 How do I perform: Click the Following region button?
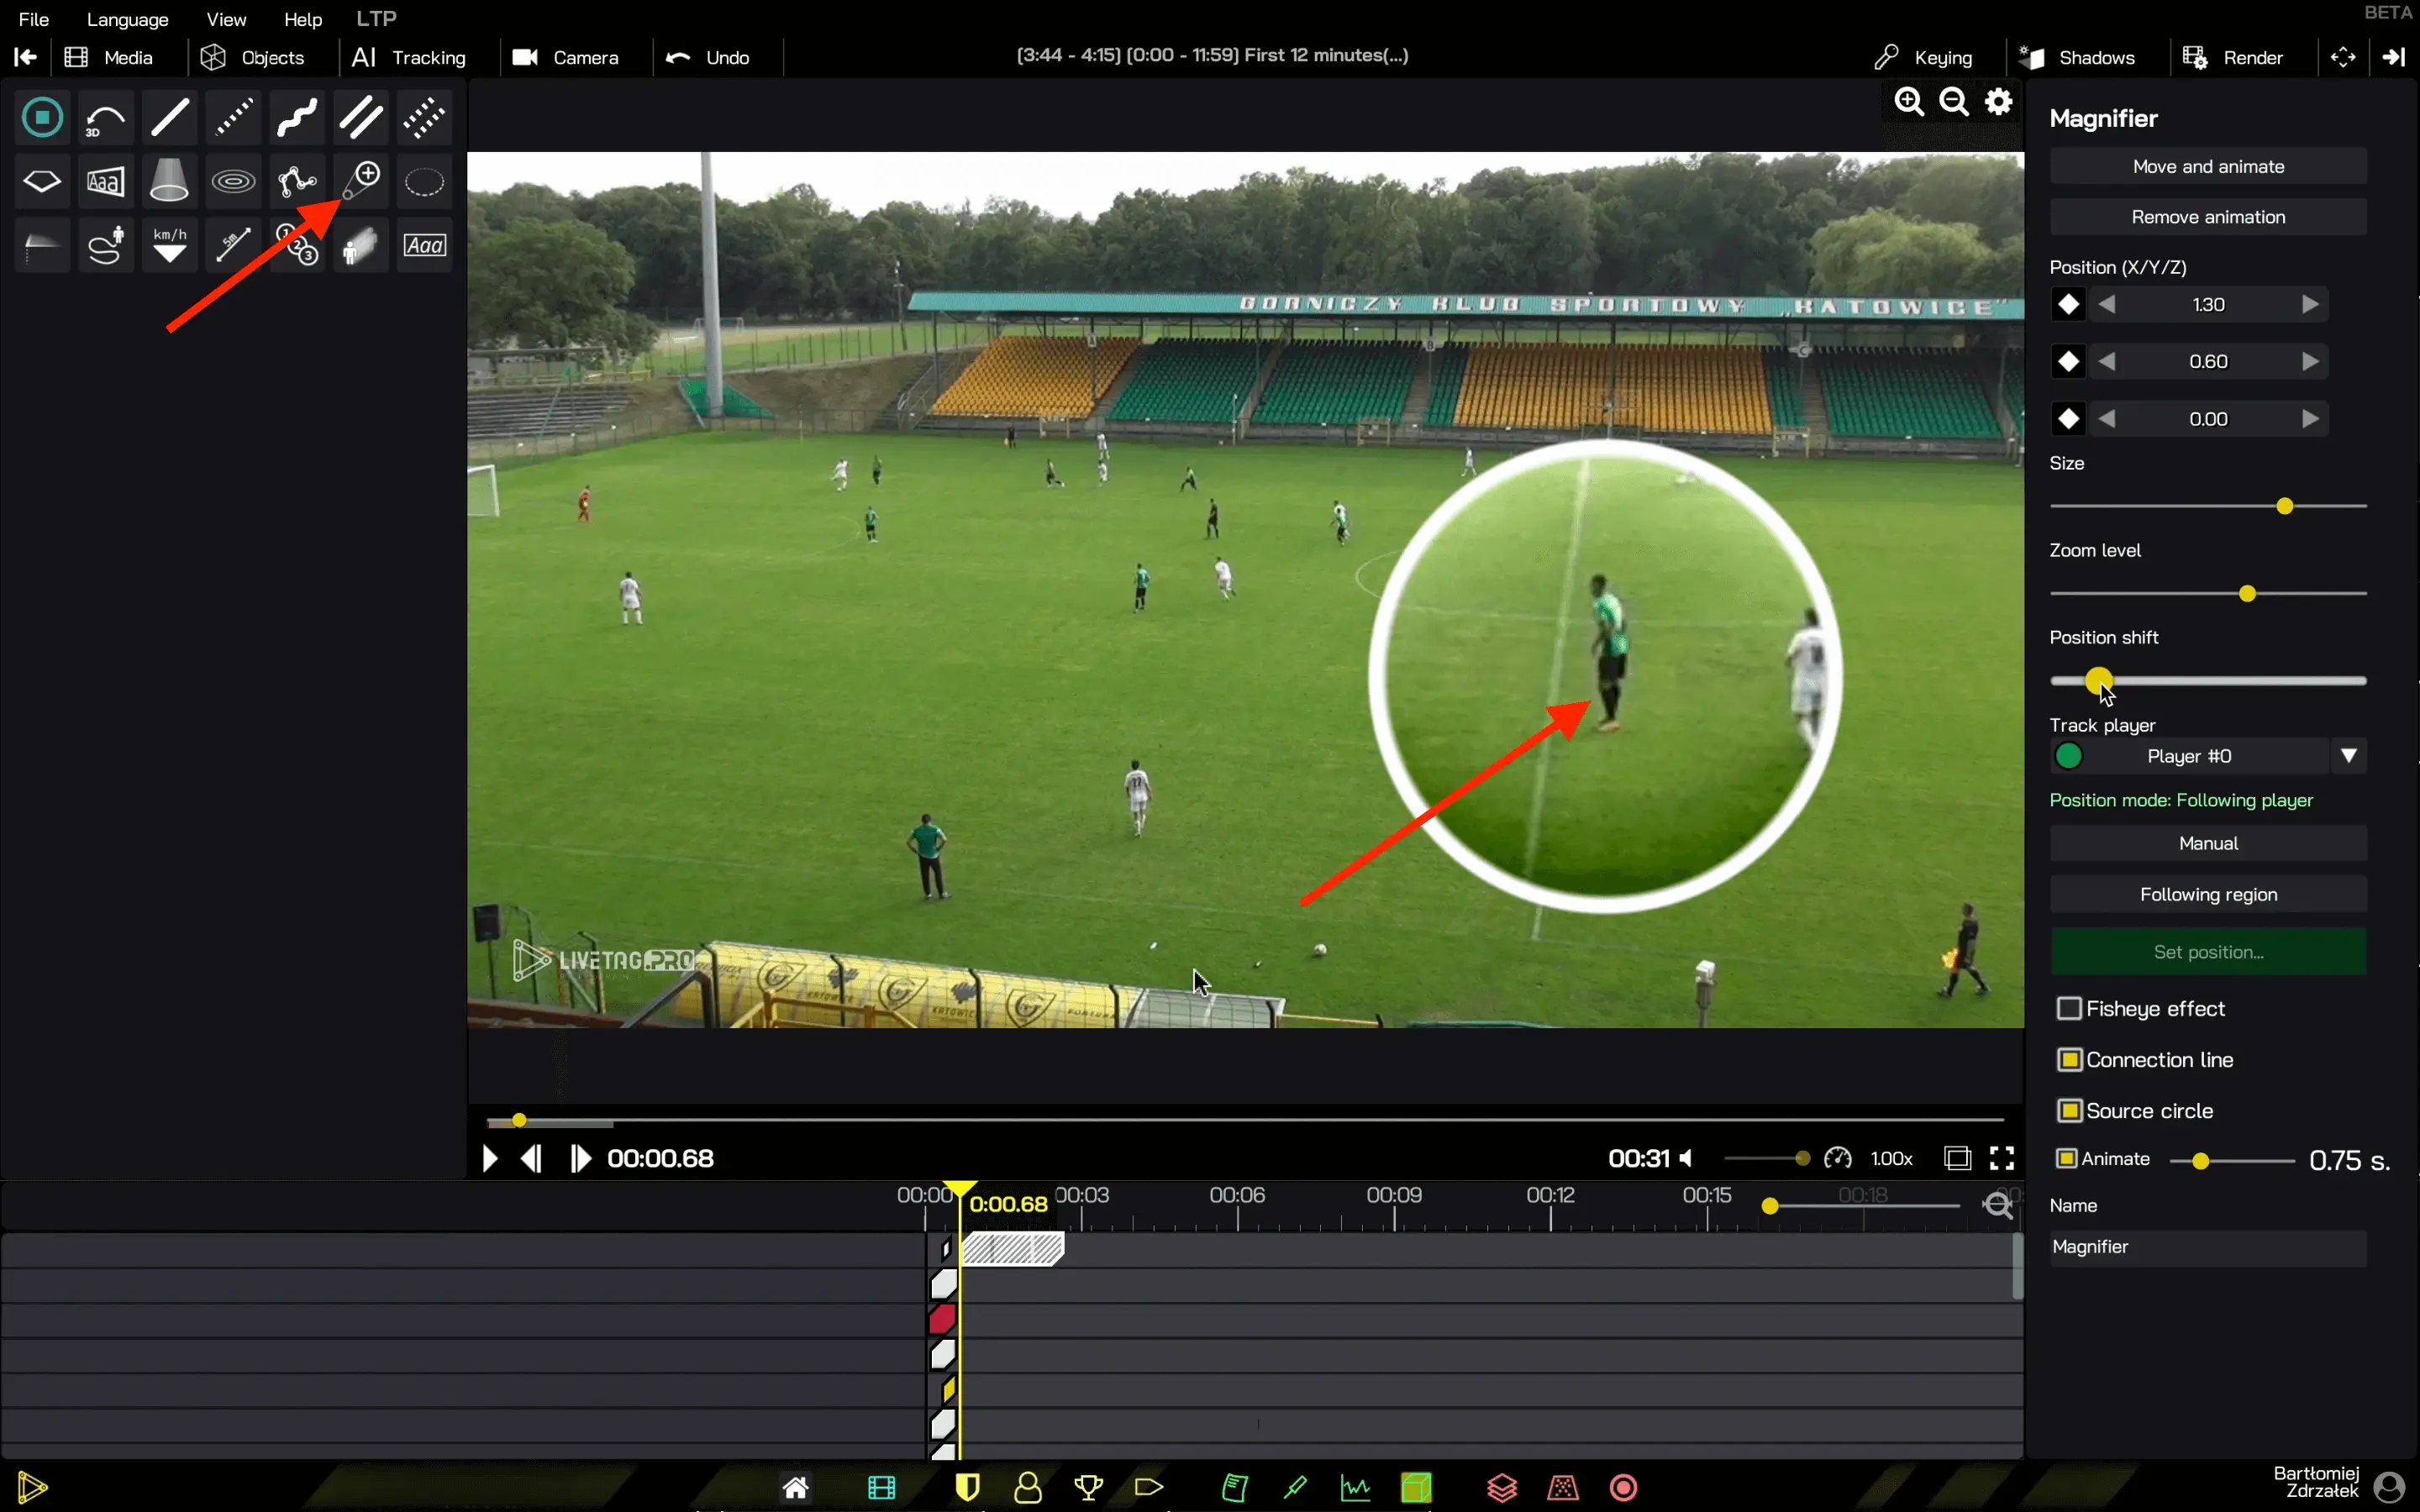tap(2207, 895)
